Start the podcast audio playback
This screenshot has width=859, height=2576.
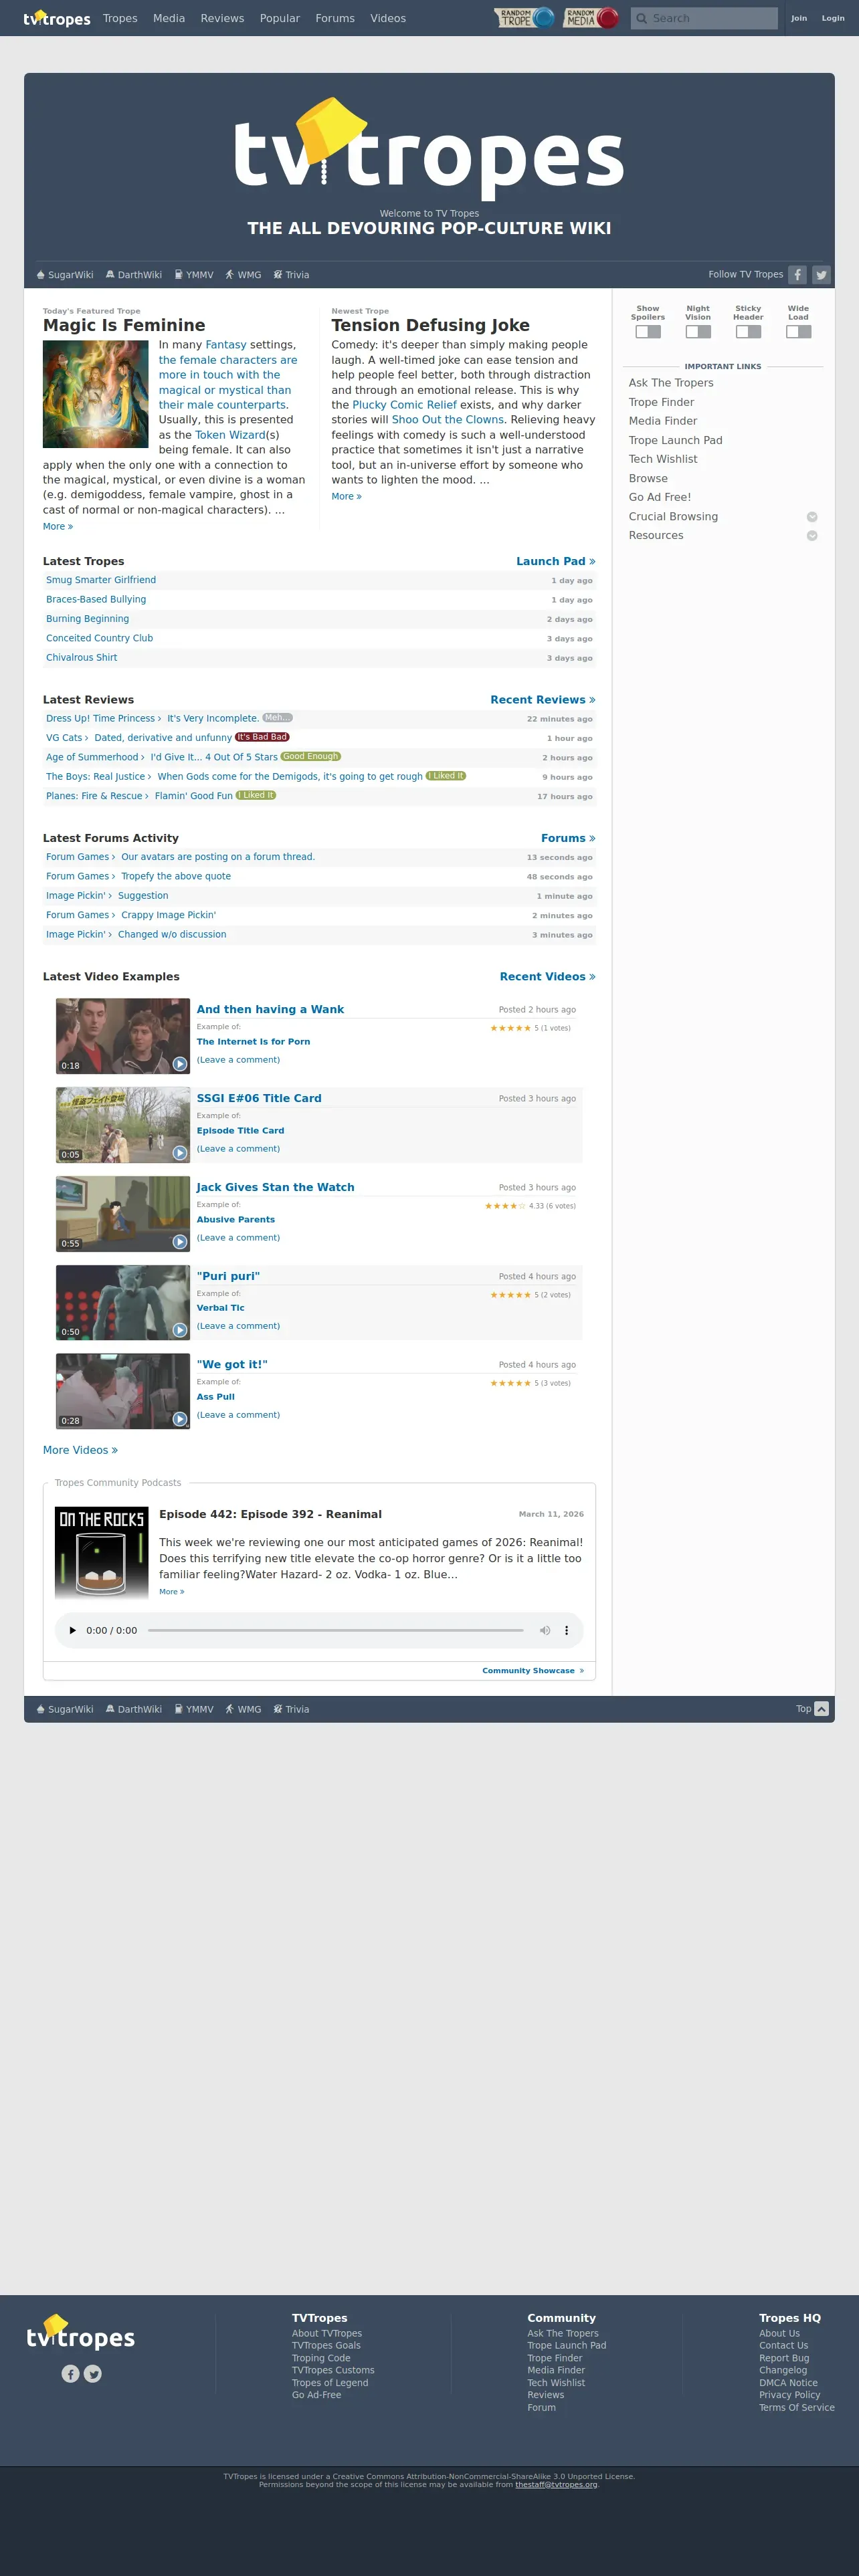point(72,1630)
